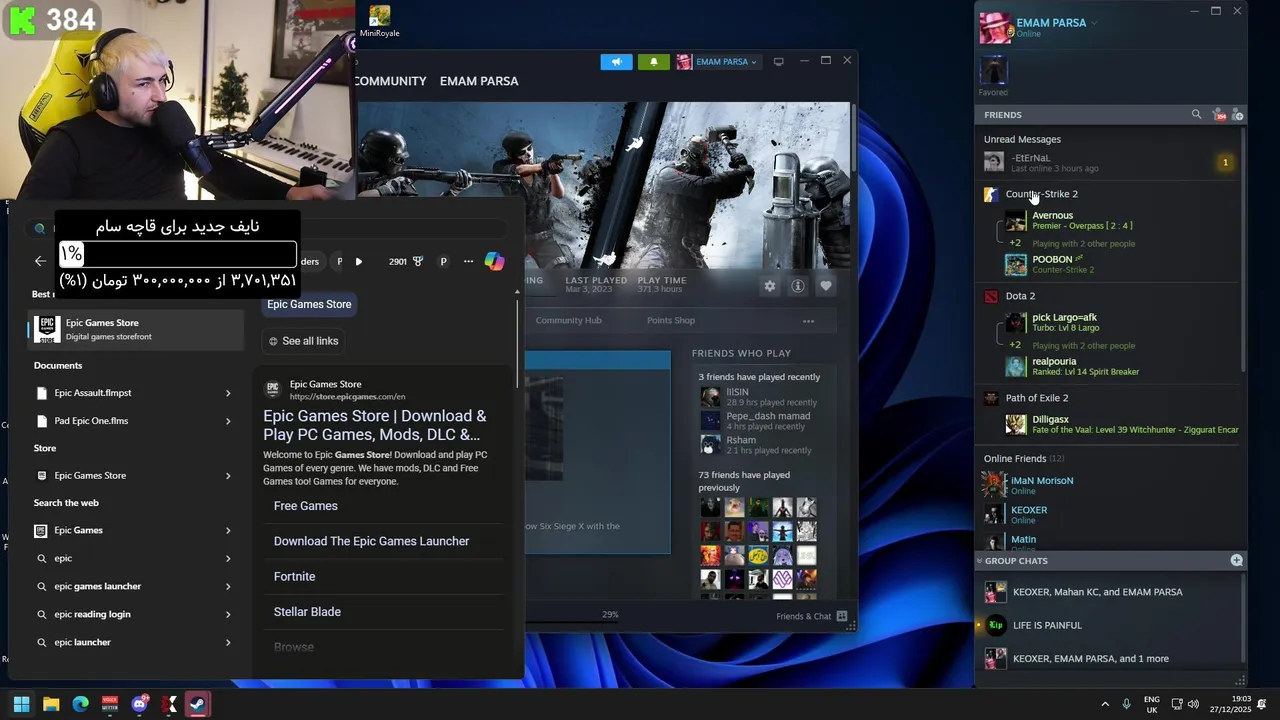The height and width of the screenshot is (720, 1280).
Task: Expand Epic Games web search arrow
Action: (228, 531)
